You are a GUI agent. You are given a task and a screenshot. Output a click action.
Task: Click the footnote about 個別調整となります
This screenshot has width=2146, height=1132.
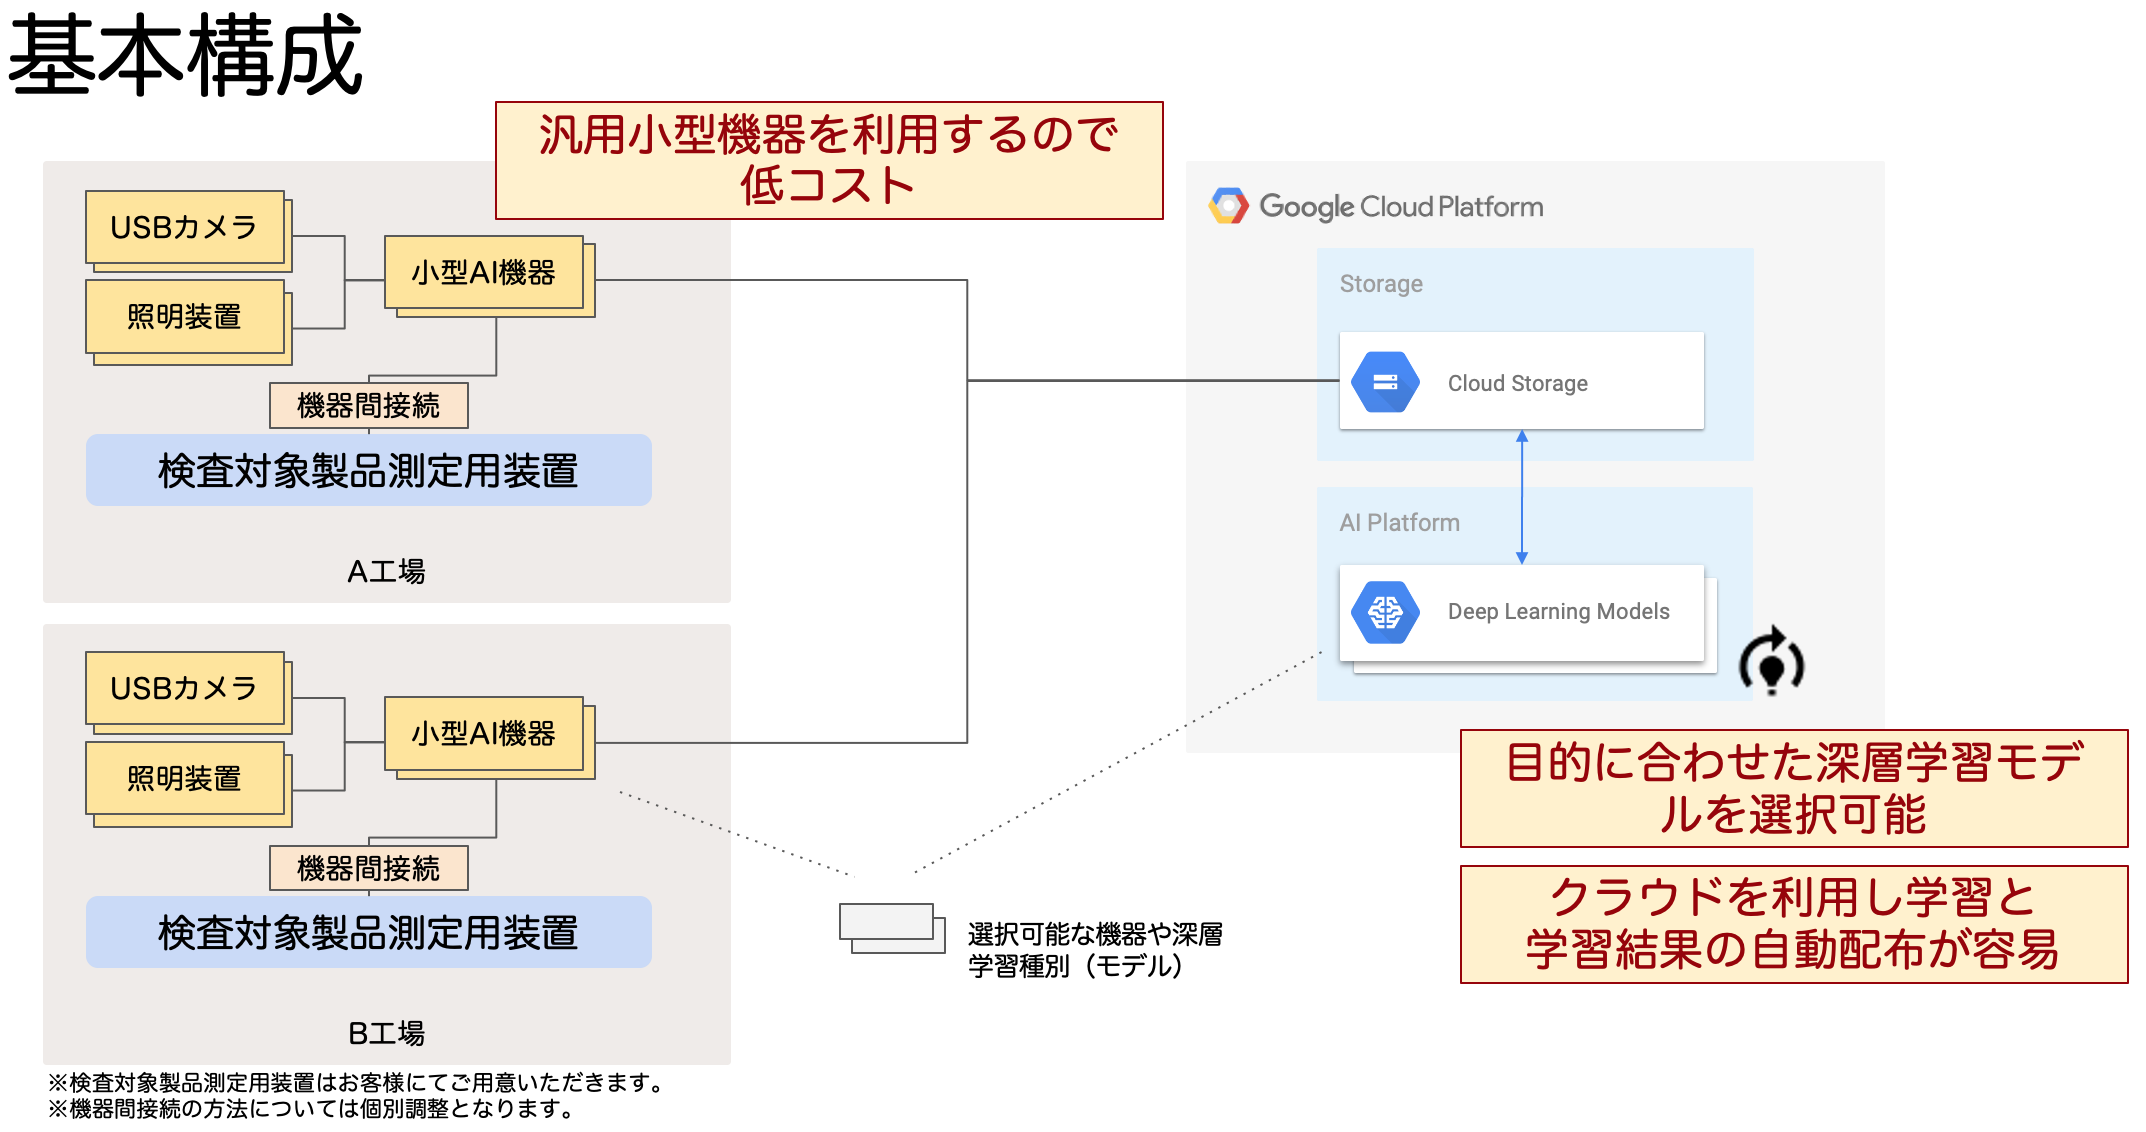[x=311, y=1108]
